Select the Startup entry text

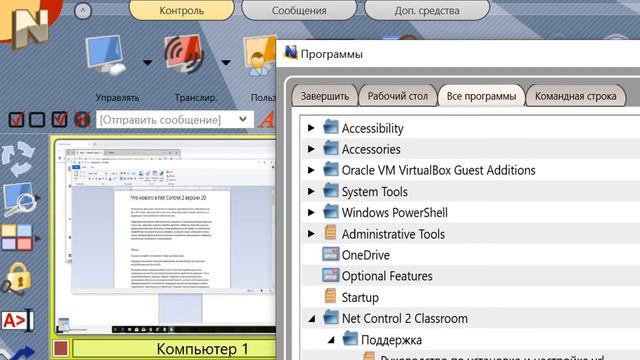pos(360,298)
